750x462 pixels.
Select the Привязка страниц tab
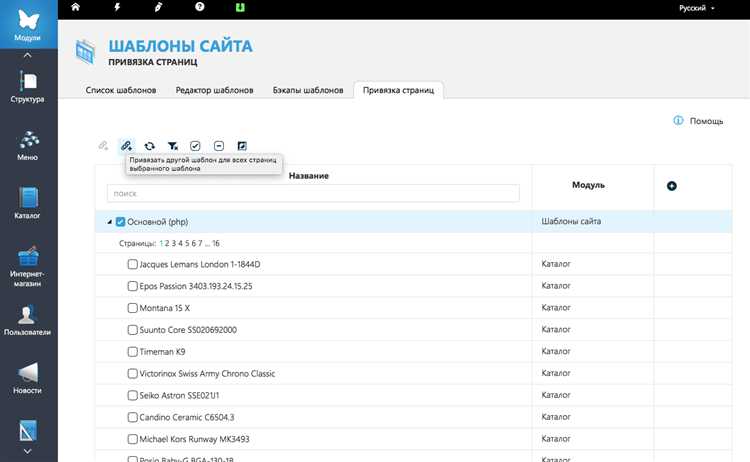point(398,90)
